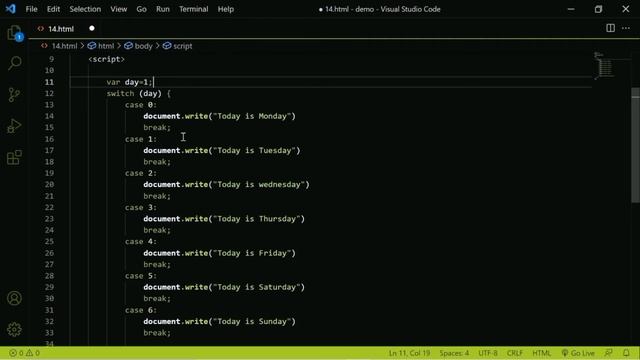Split the editor to the right
The image size is (640, 360).
[x=610, y=28]
